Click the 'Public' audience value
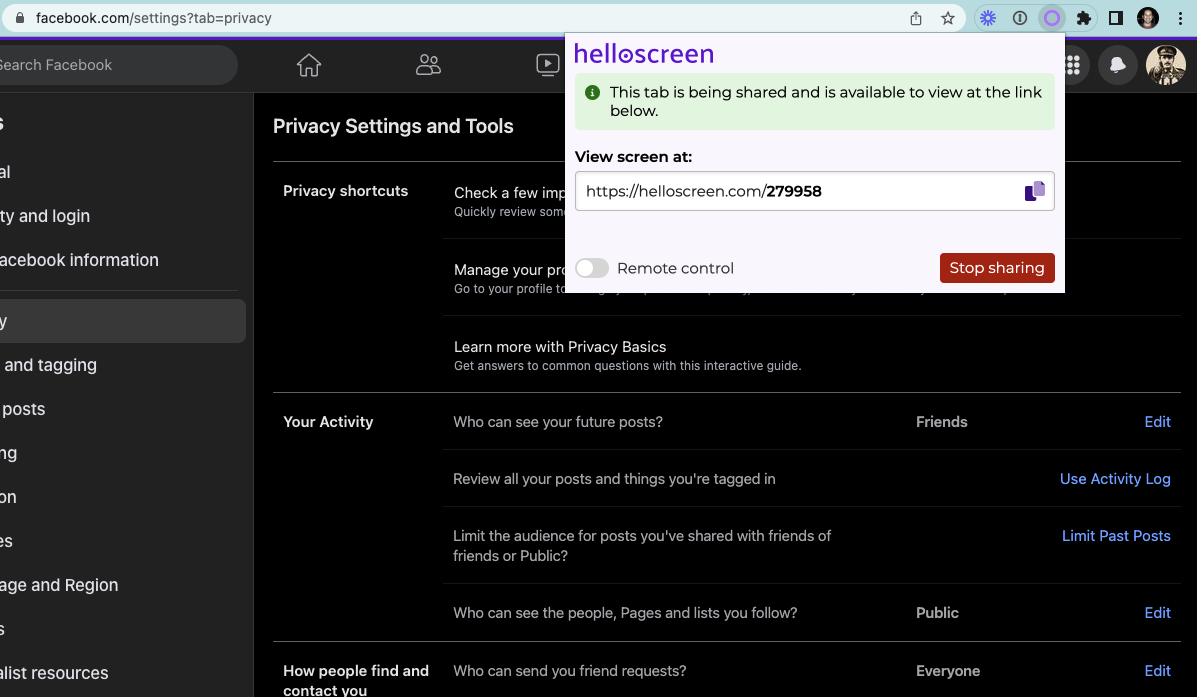 pyautogui.click(x=937, y=613)
